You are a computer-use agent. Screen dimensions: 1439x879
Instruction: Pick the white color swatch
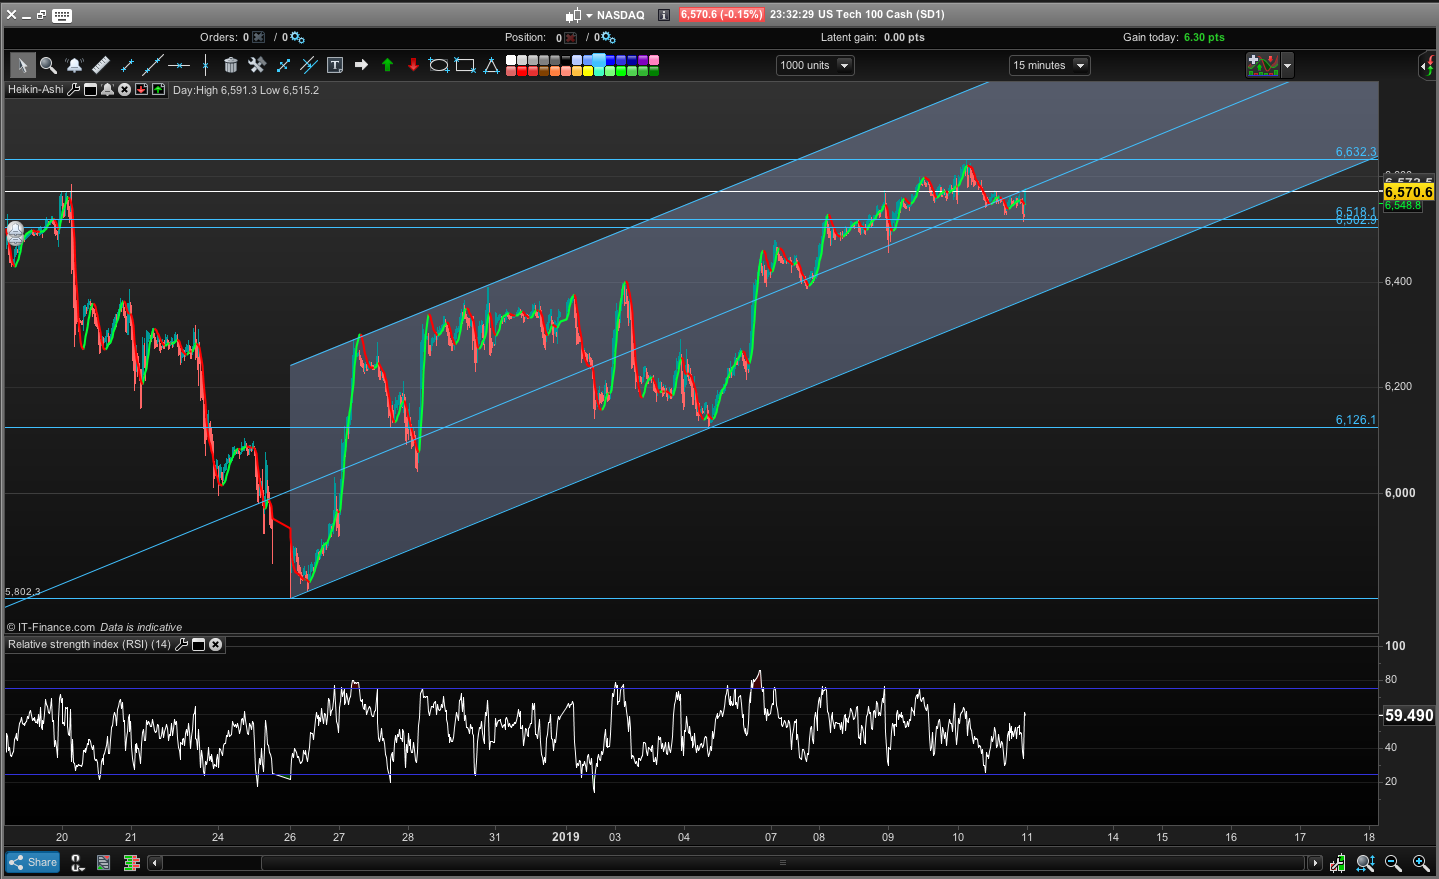(x=511, y=60)
